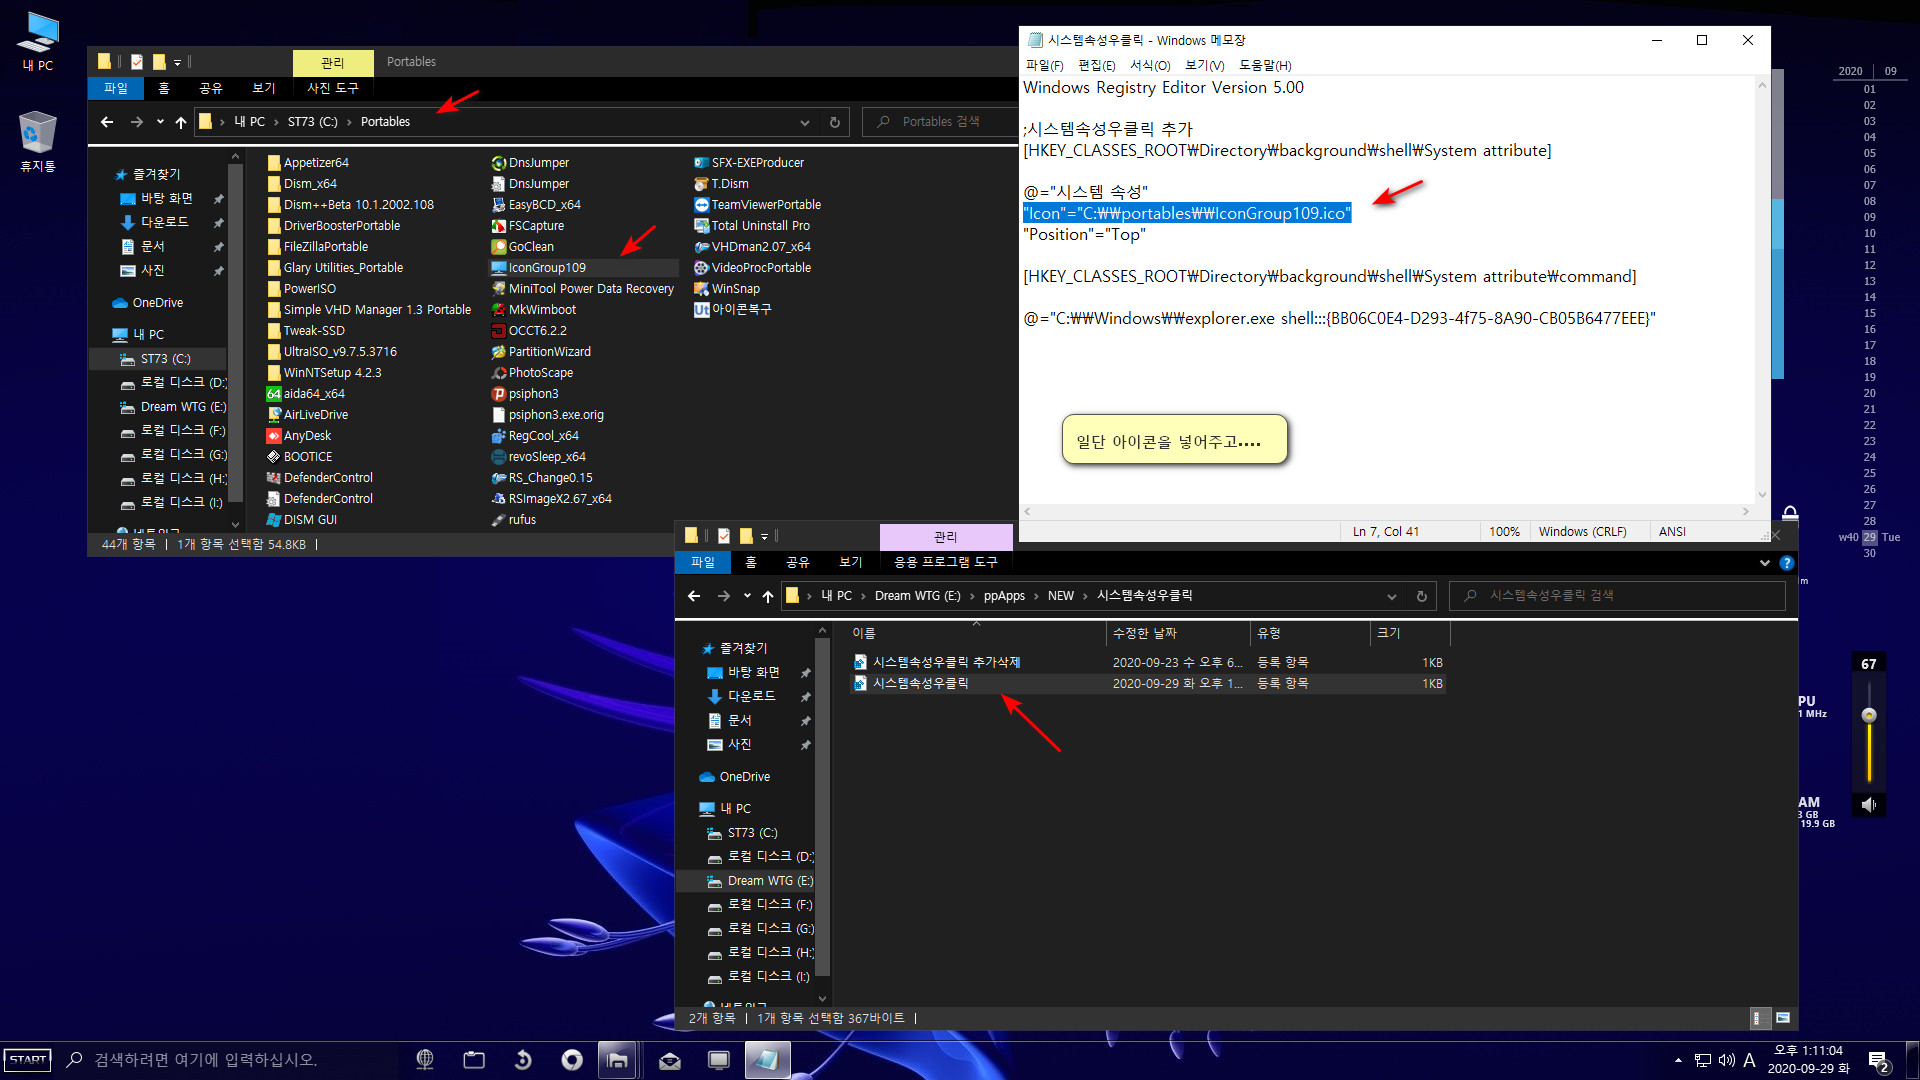The height and width of the screenshot is (1080, 1920).
Task: Open TeamViewerPortable in Portables window
Action: pyautogui.click(x=757, y=204)
